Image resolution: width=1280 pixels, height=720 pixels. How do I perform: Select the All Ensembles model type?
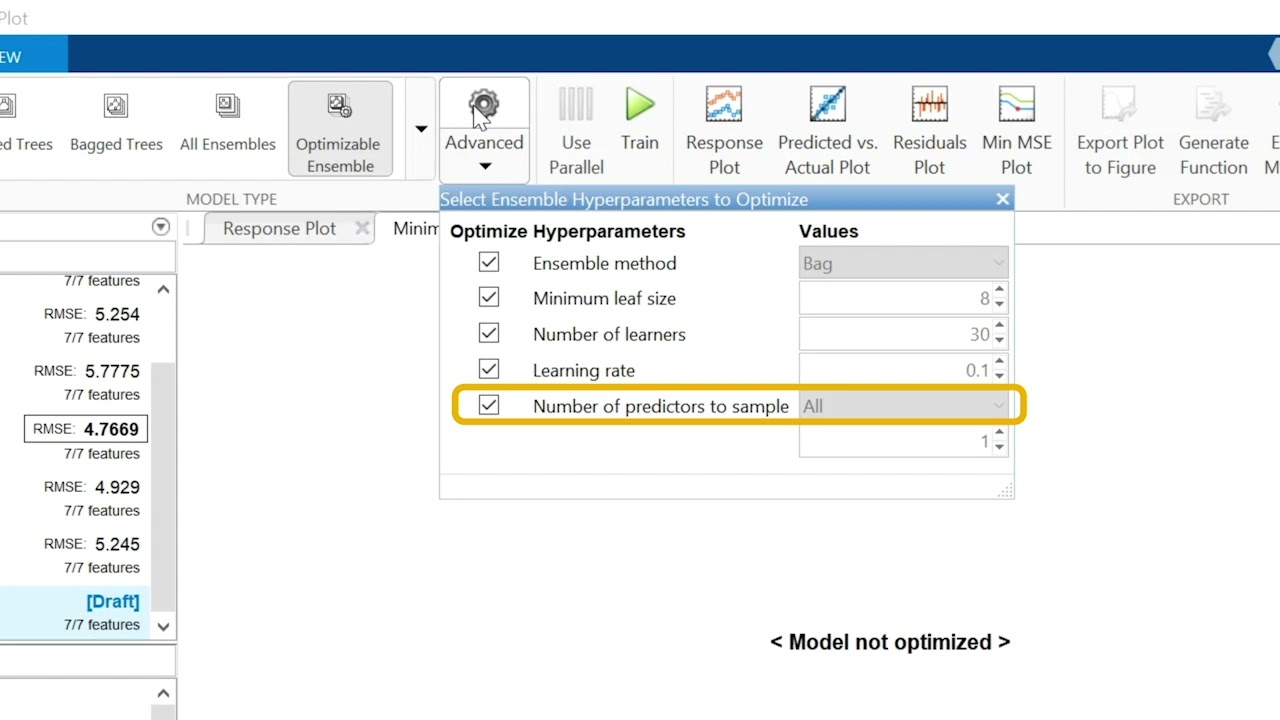pyautogui.click(x=228, y=123)
